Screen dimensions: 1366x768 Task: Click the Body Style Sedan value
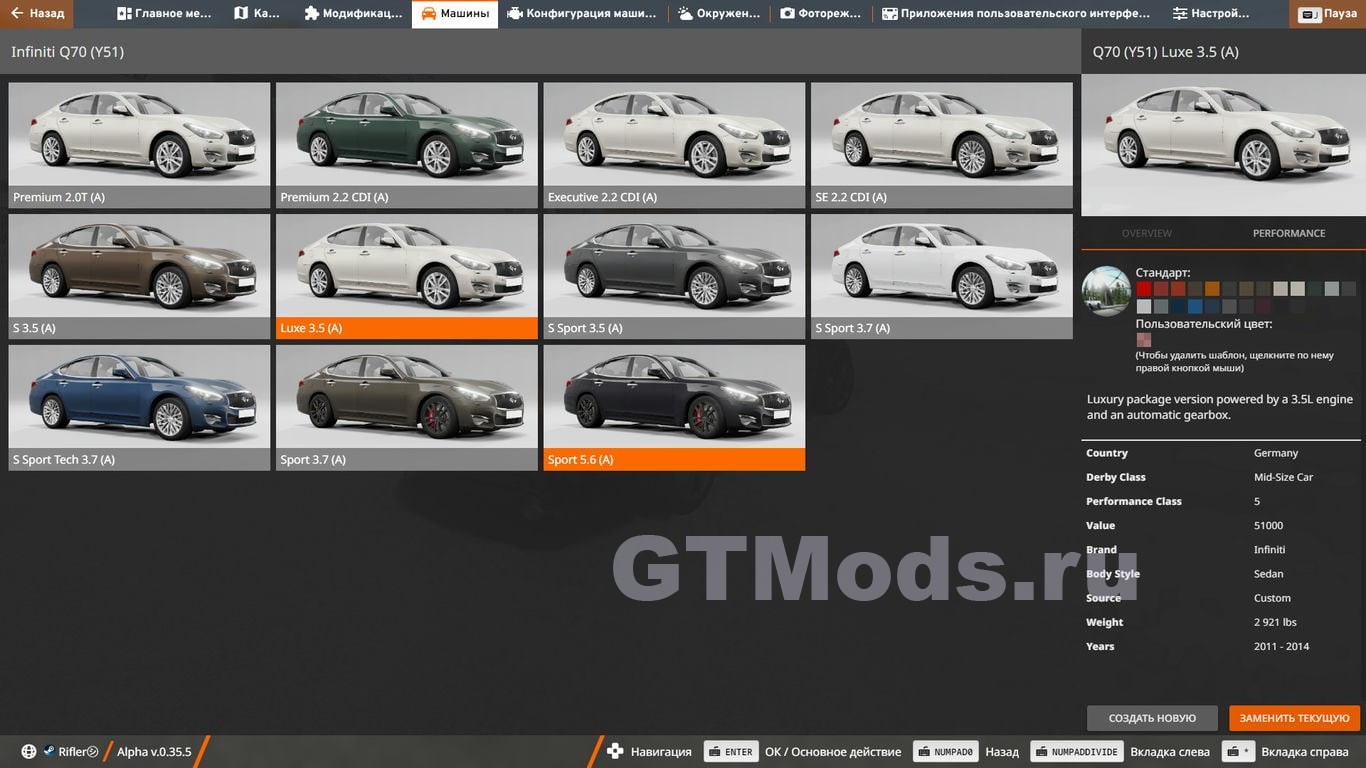tap(1268, 574)
